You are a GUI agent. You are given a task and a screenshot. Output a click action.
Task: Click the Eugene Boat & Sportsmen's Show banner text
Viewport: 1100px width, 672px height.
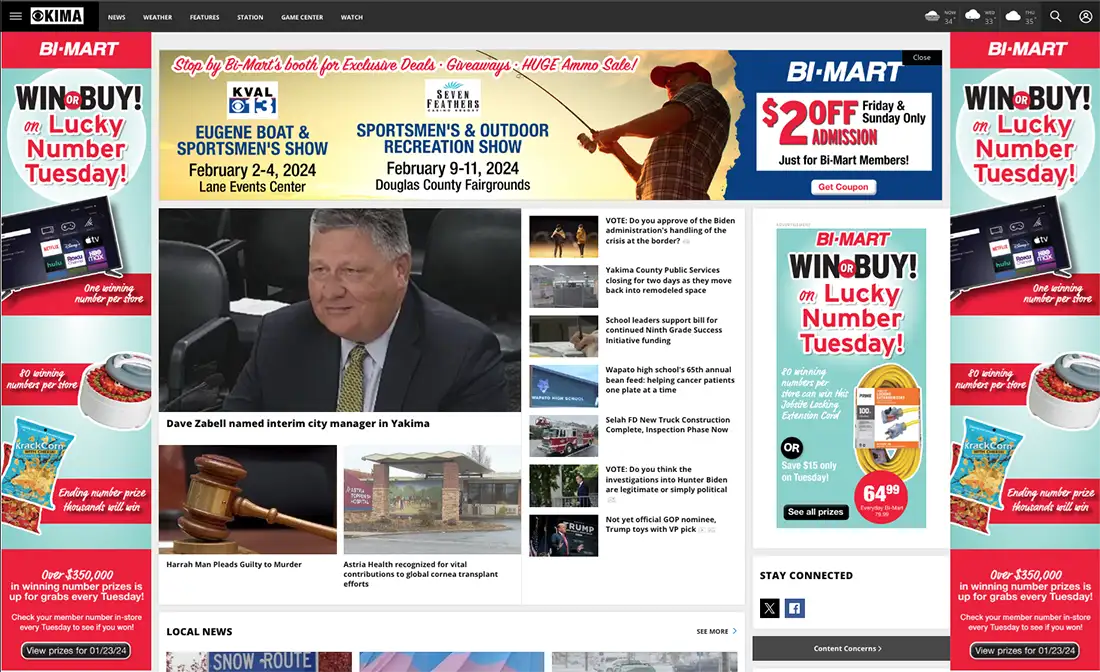[252, 140]
